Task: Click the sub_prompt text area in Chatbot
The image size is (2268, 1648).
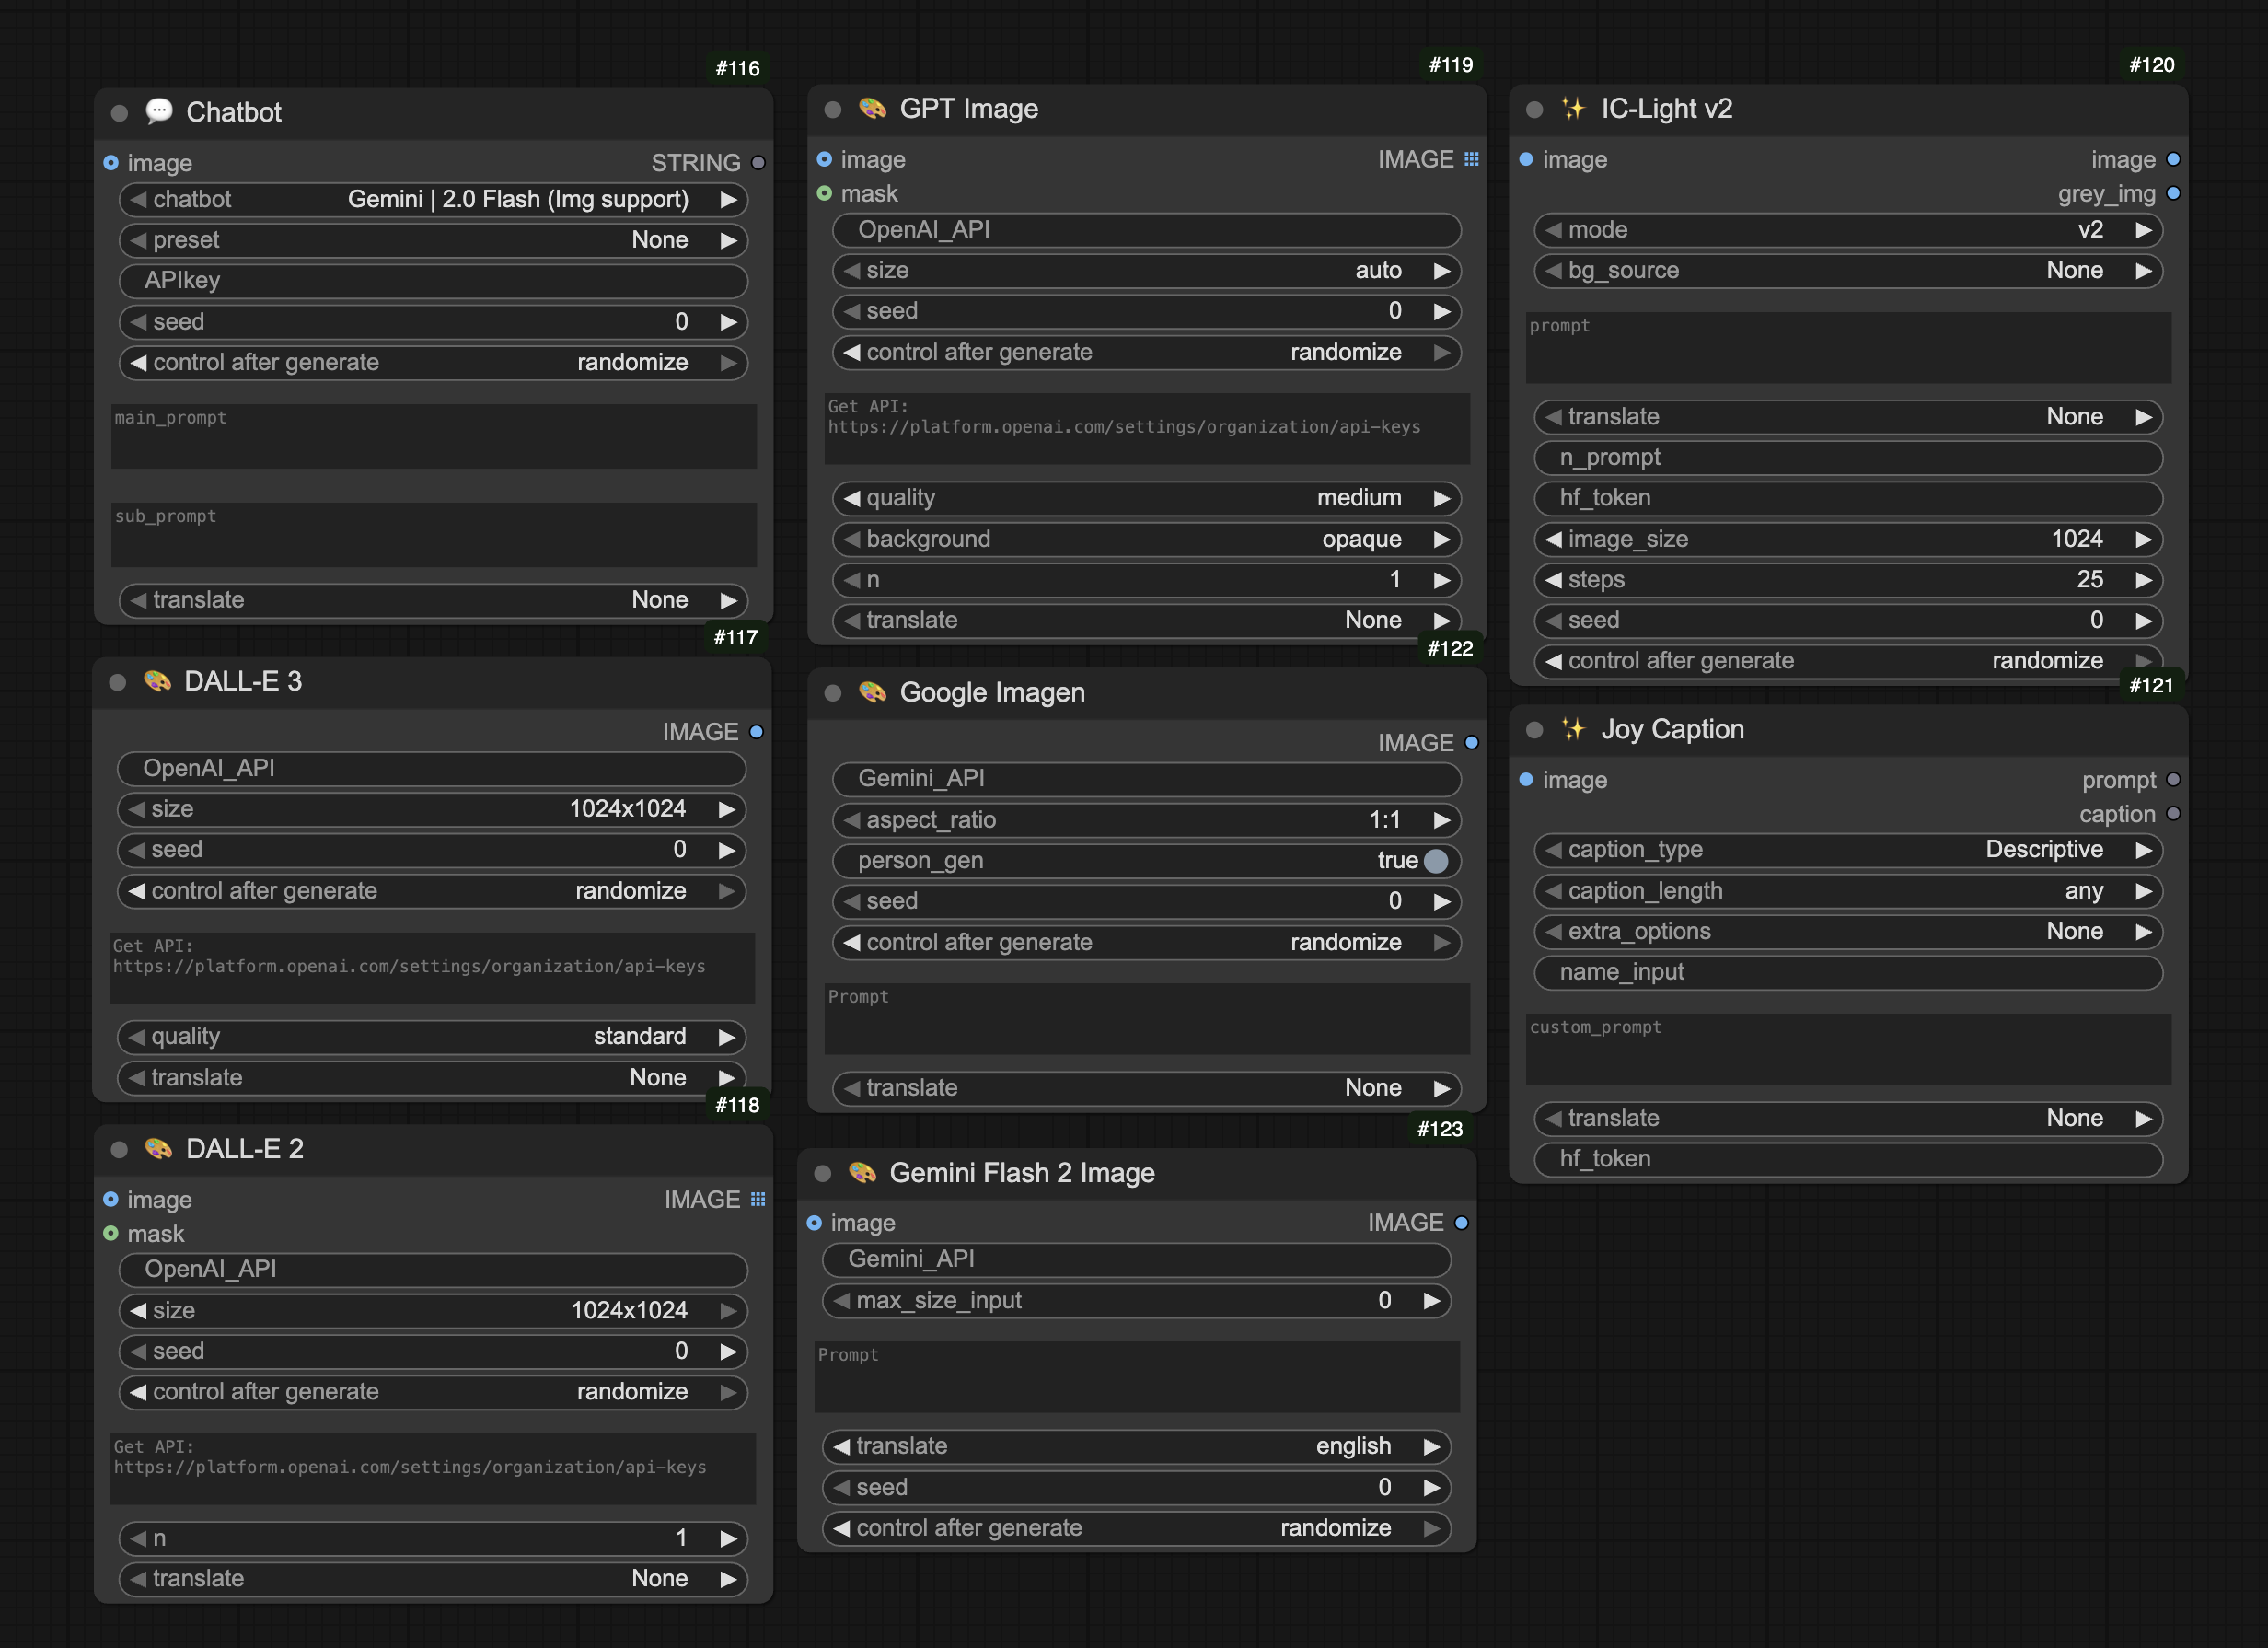Action: point(433,535)
